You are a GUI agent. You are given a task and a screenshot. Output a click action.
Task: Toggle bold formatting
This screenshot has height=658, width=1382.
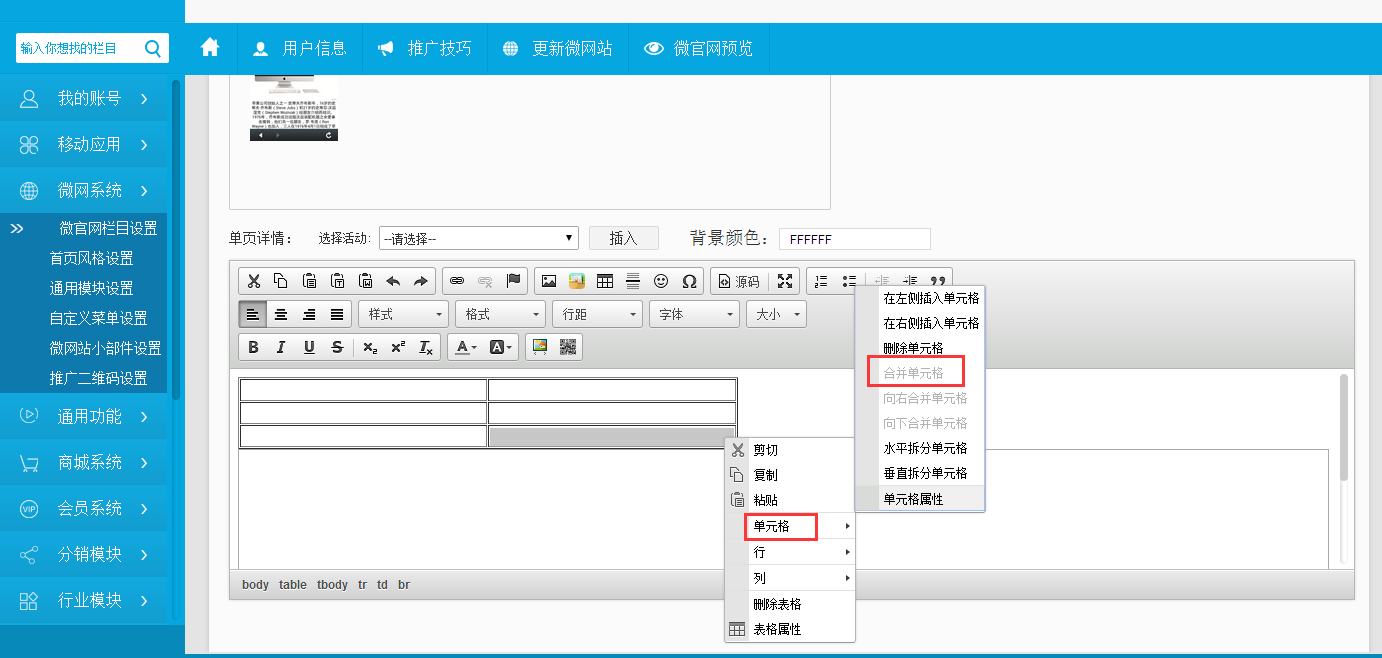point(254,347)
